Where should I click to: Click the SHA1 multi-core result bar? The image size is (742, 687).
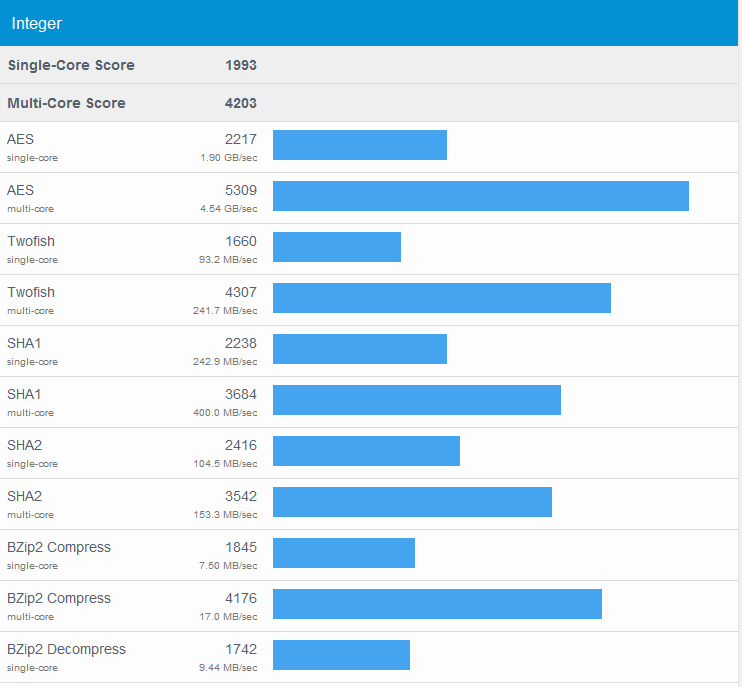click(416, 400)
